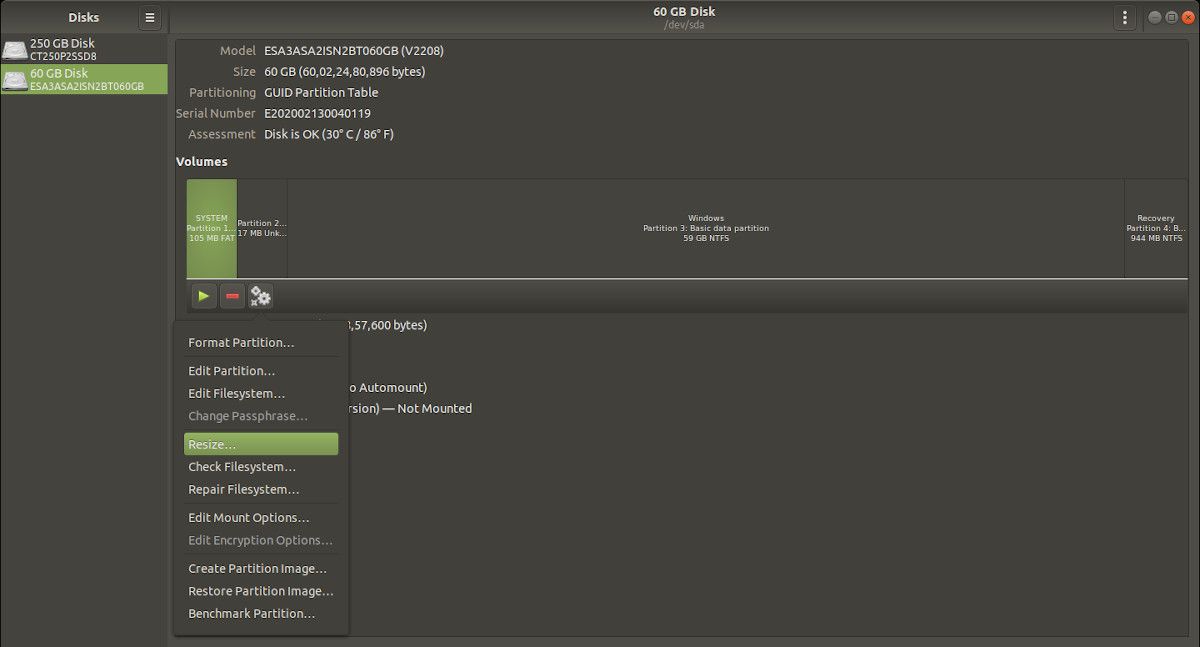The image size is (1200, 647).
Task: Mount the partition using the play icon
Action: (204, 296)
